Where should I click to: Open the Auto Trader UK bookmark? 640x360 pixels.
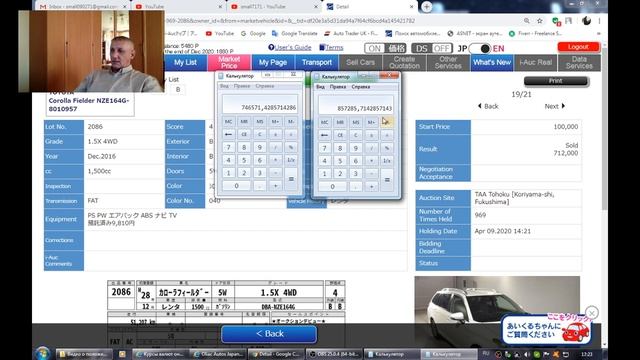coord(351,33)
